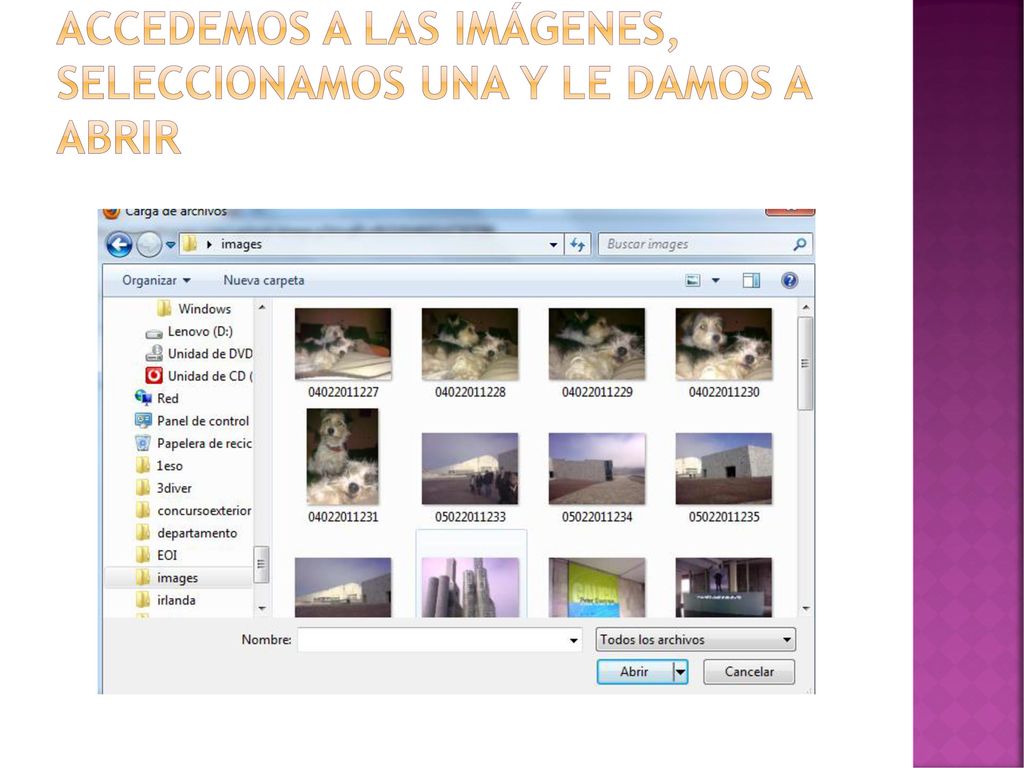Click the Panel de control icon
Image resolution: width=1024 pixels, height=768 pixels.
pyautogui.click(x=143, y=421)
